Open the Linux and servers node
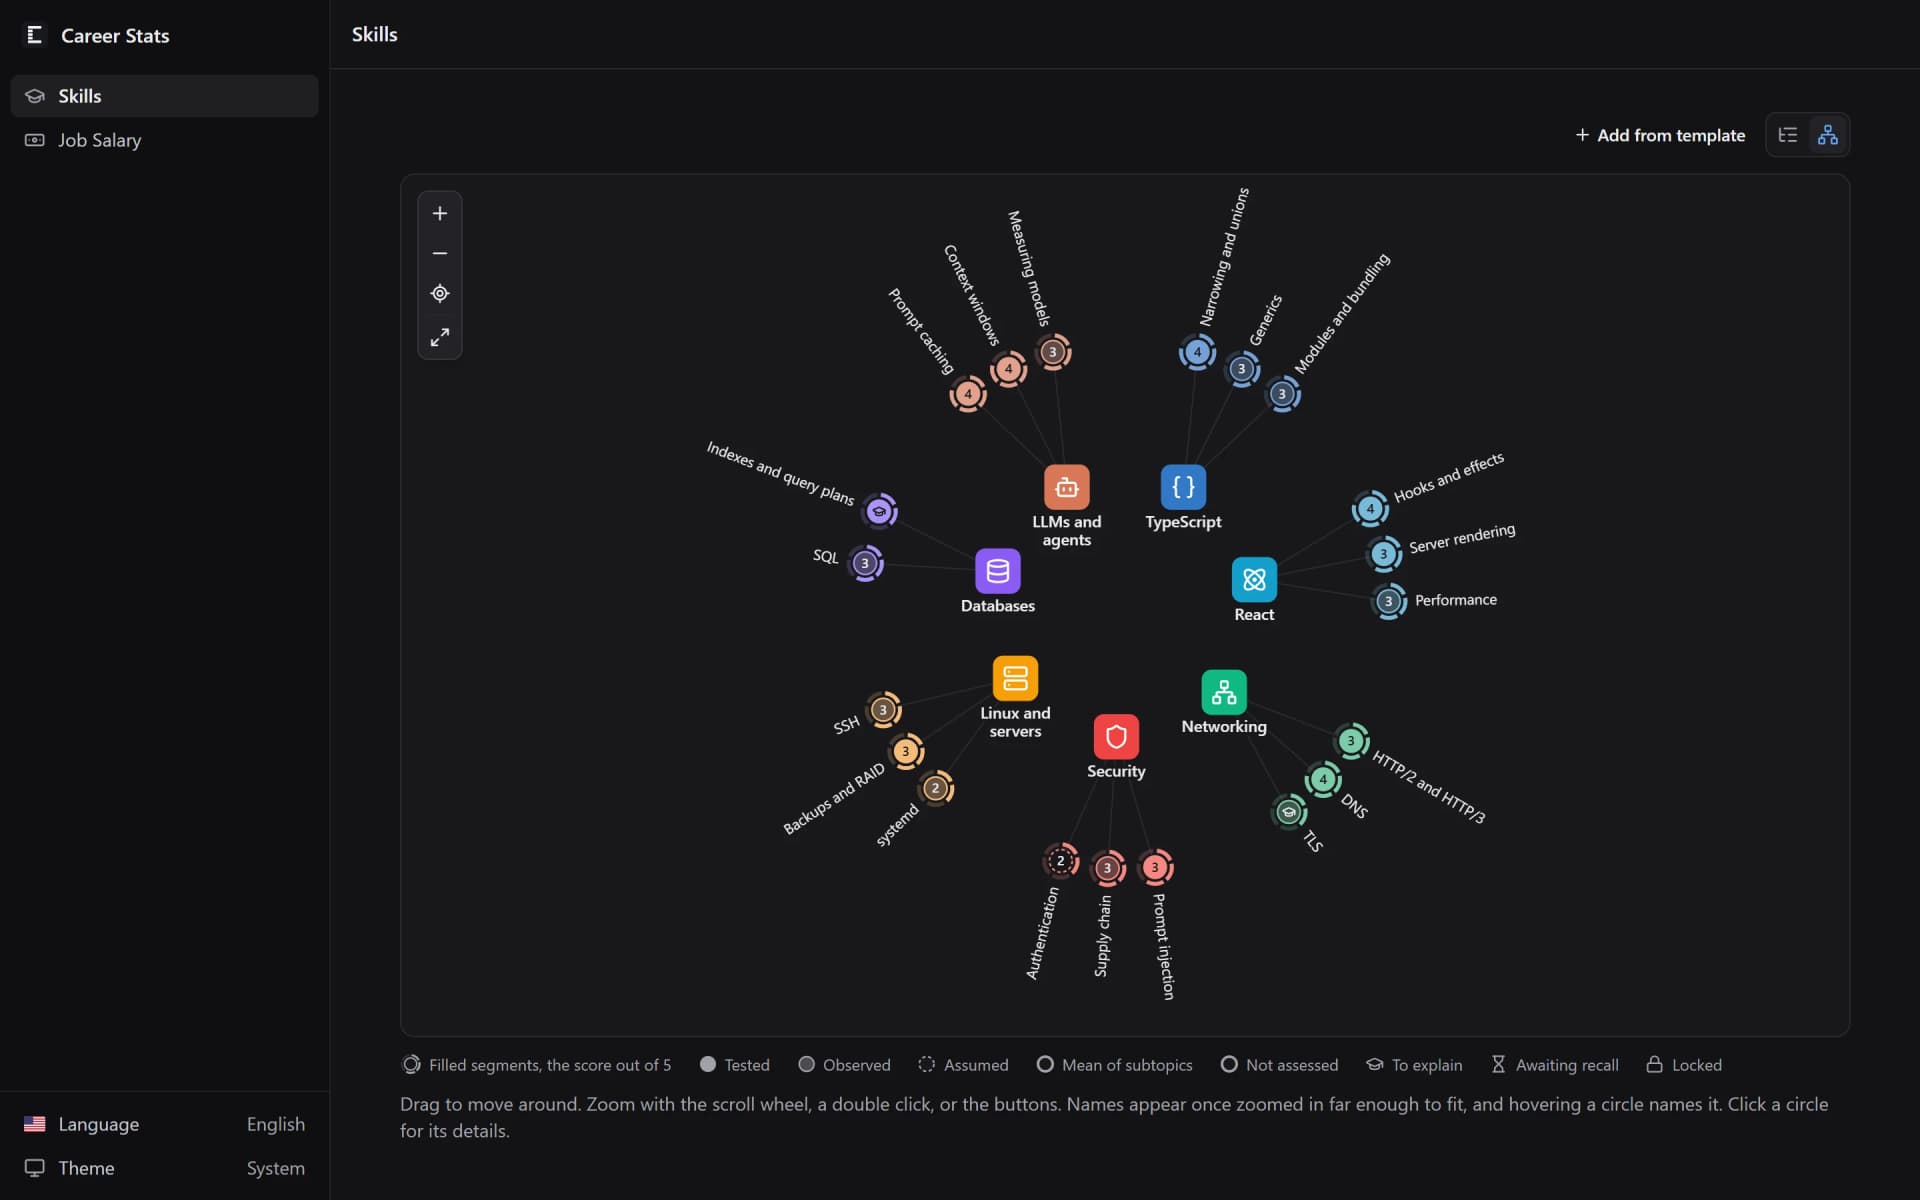Viewport: 1920px width, 1200px height. coord(1015,678)
